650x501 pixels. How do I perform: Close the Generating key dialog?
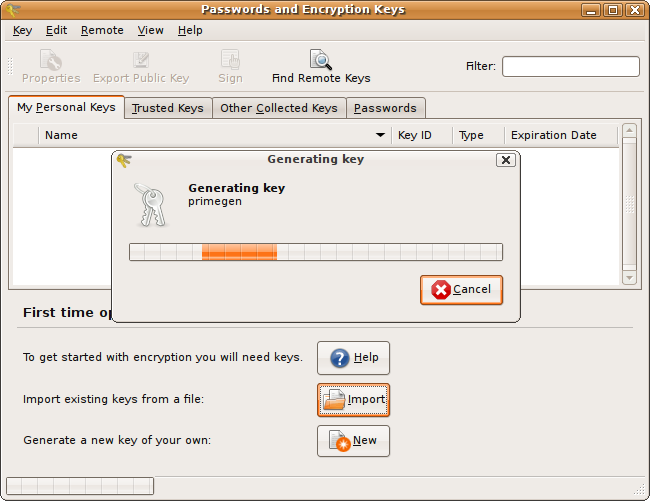[x=505, y=160]
